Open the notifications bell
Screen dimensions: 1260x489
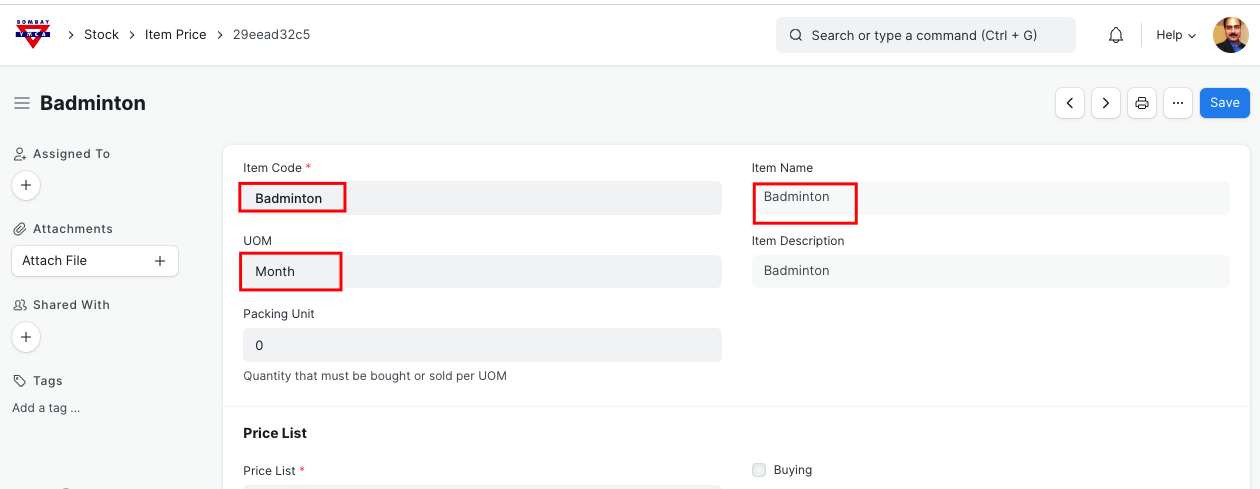point(1116,35)
